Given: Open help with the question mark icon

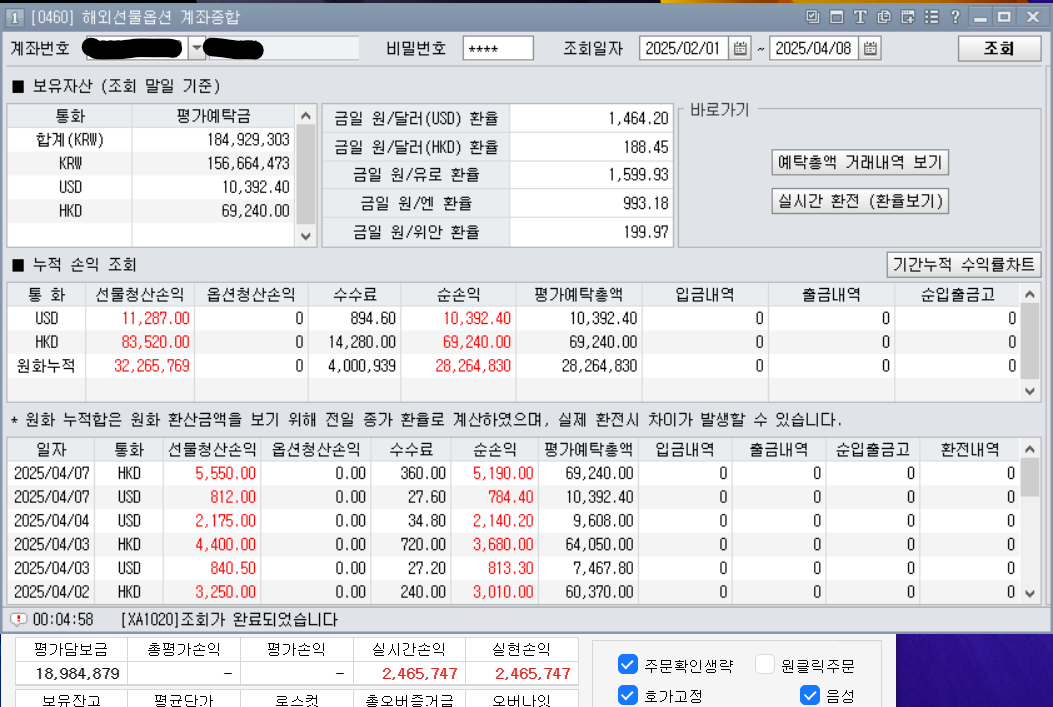Looking at the screenshot, I should 955,17.
